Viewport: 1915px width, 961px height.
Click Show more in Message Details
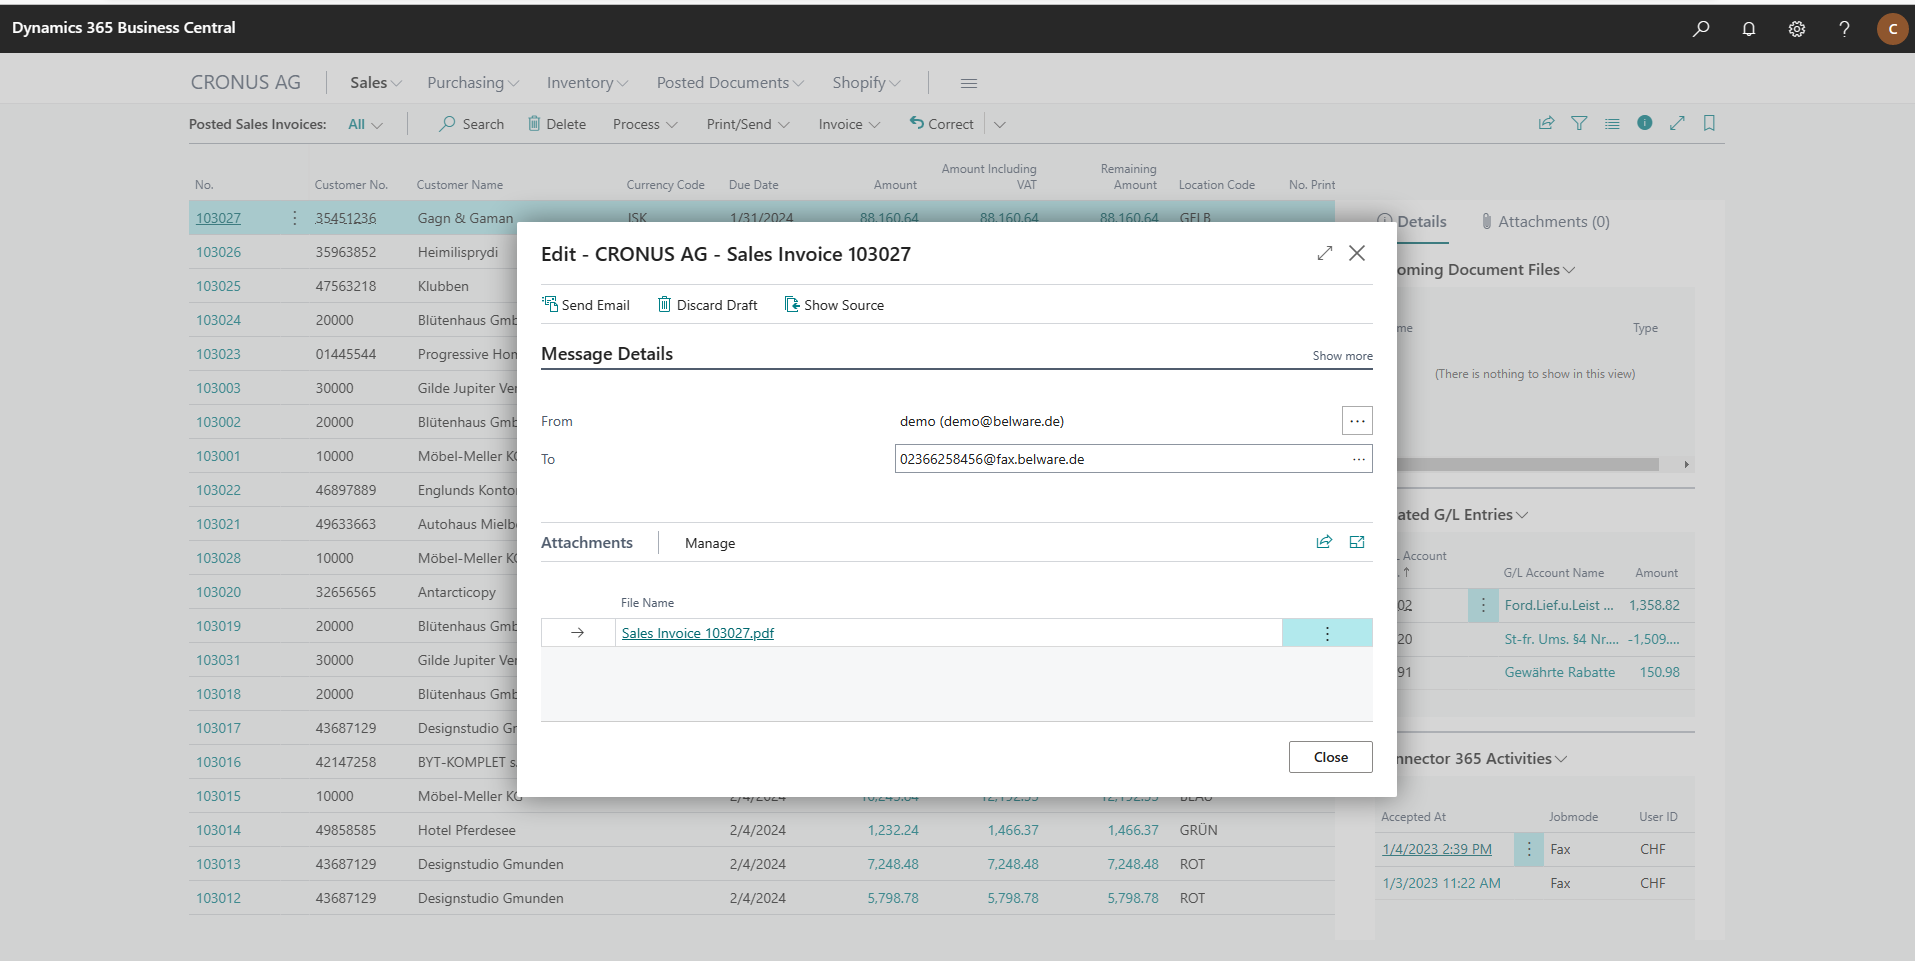point(1342,356)
